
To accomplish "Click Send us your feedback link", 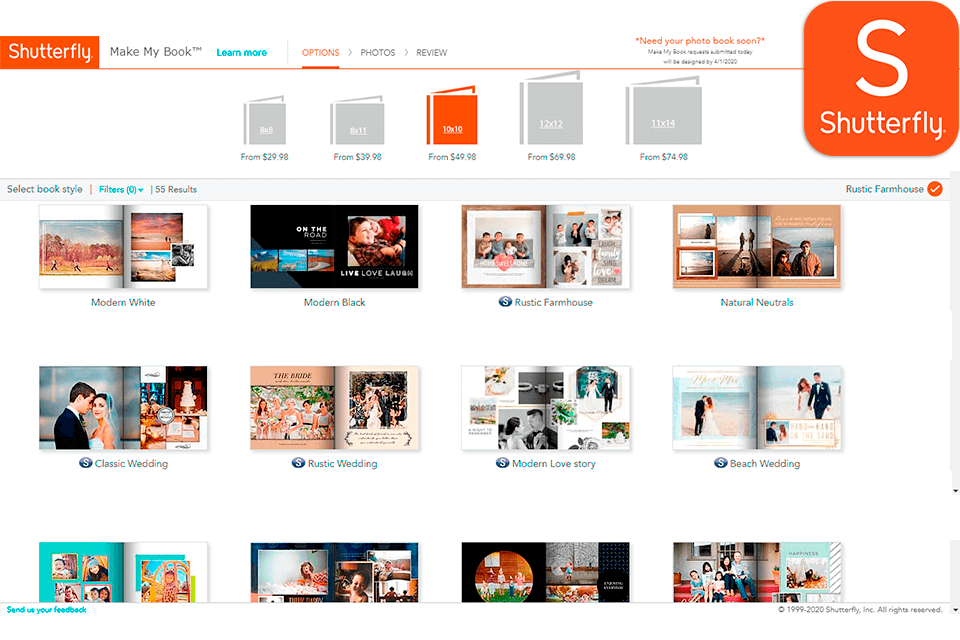I will click(x=47, y=610).
